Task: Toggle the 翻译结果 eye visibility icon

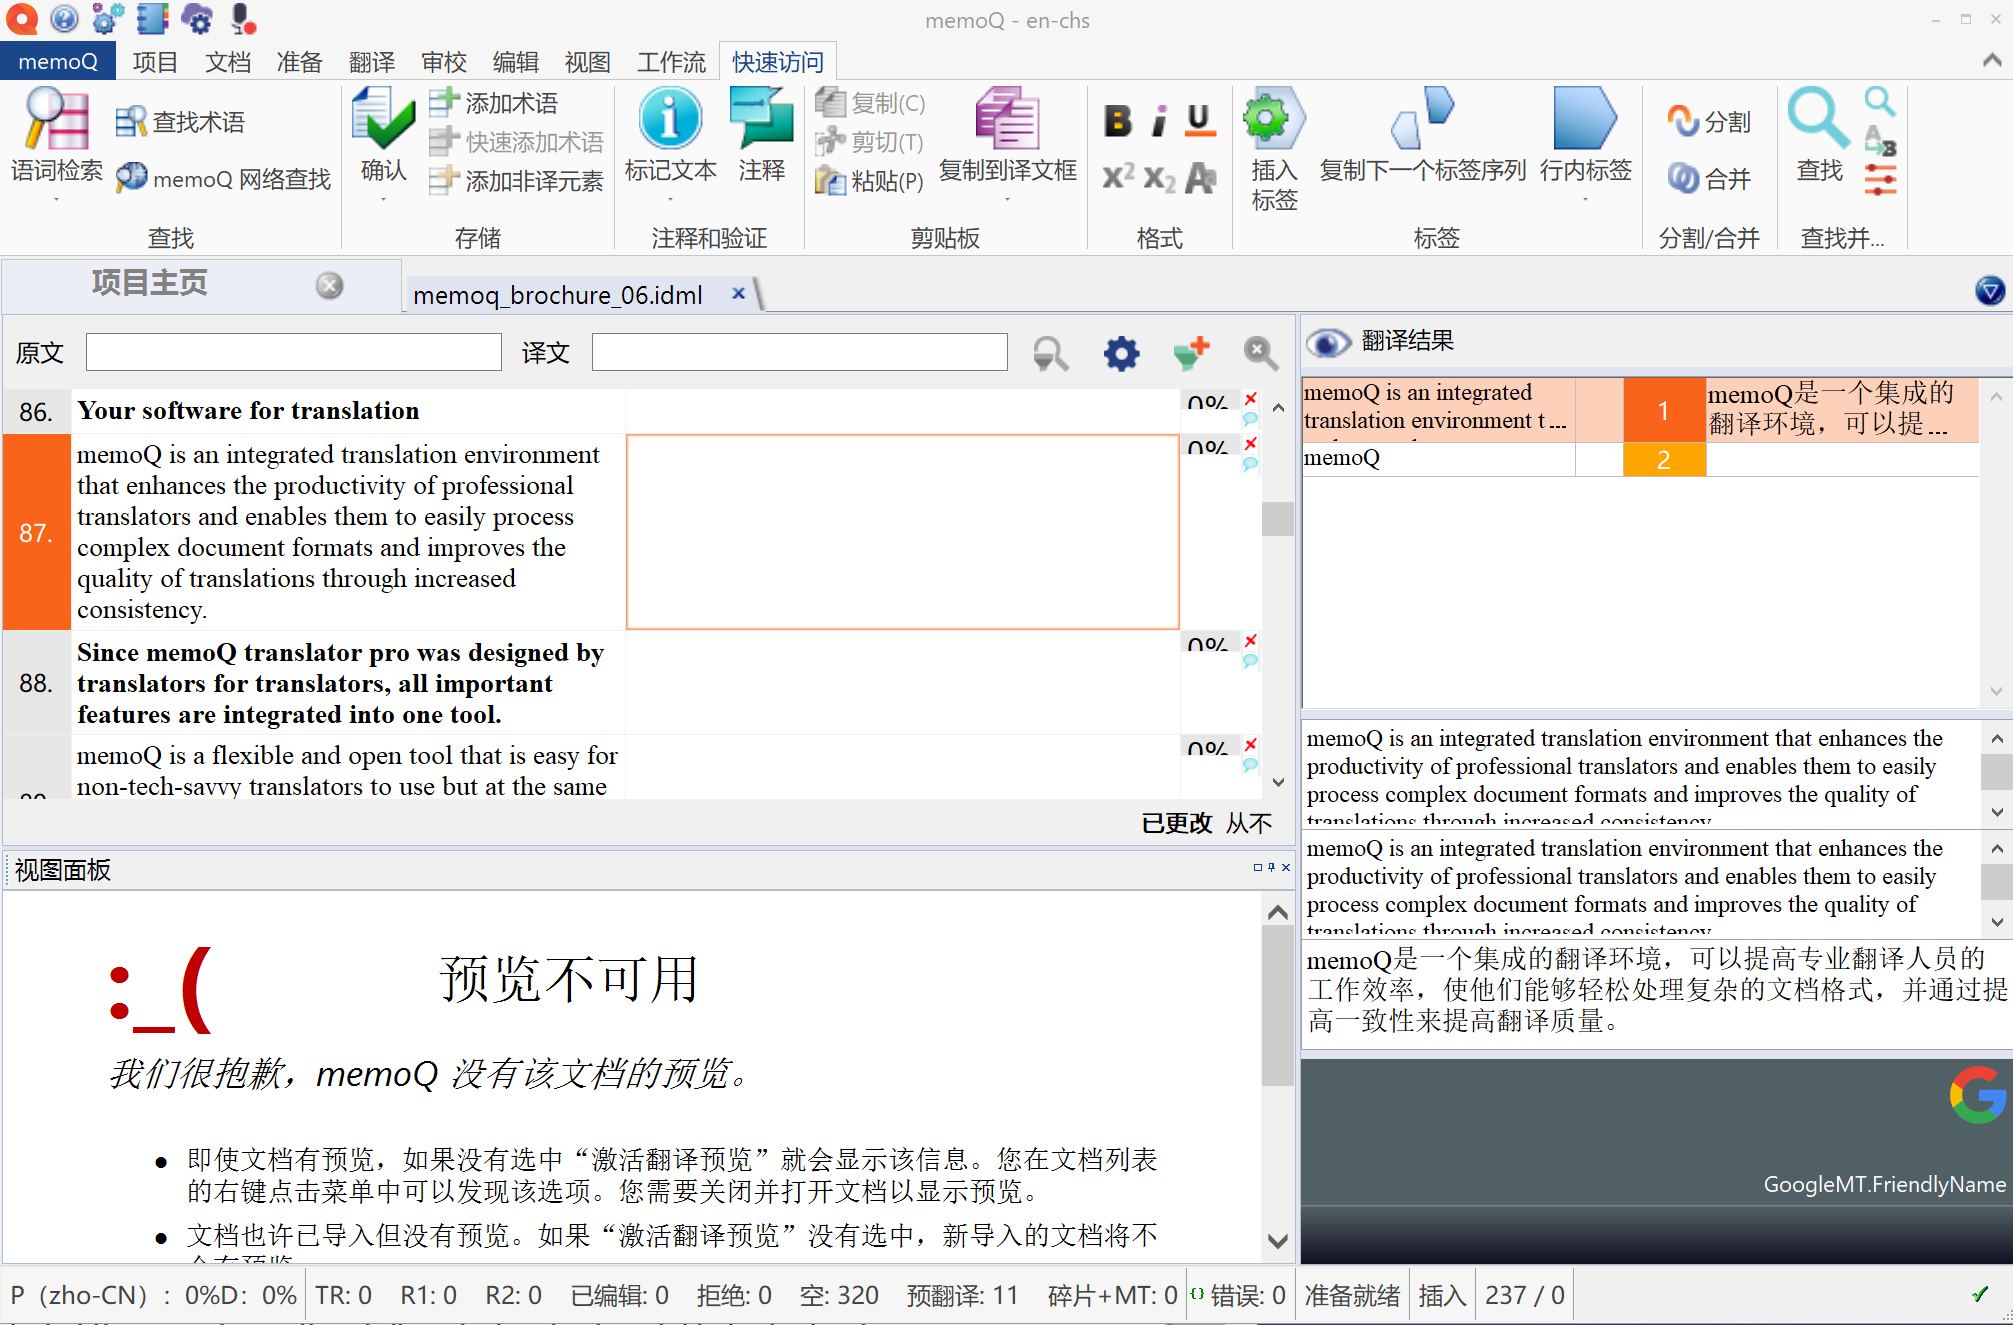Action: (x=1328, y=341)
